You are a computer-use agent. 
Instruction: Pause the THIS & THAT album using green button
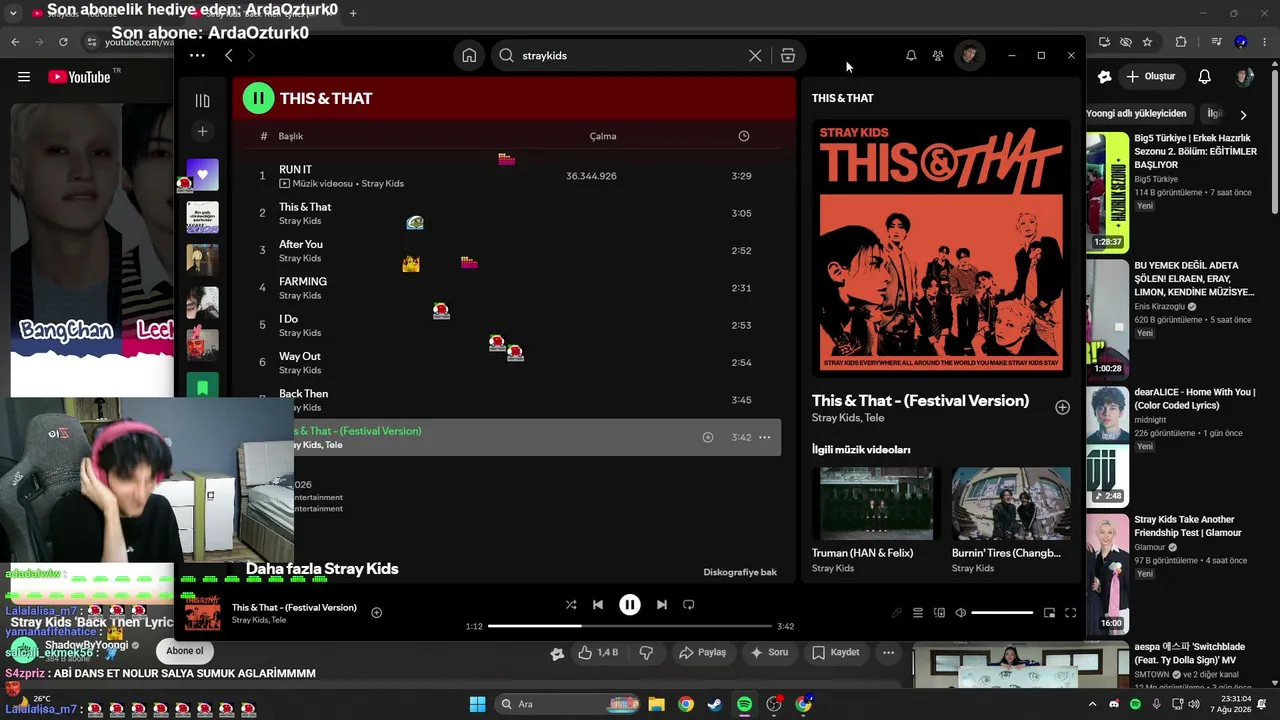tap(258, 98)
